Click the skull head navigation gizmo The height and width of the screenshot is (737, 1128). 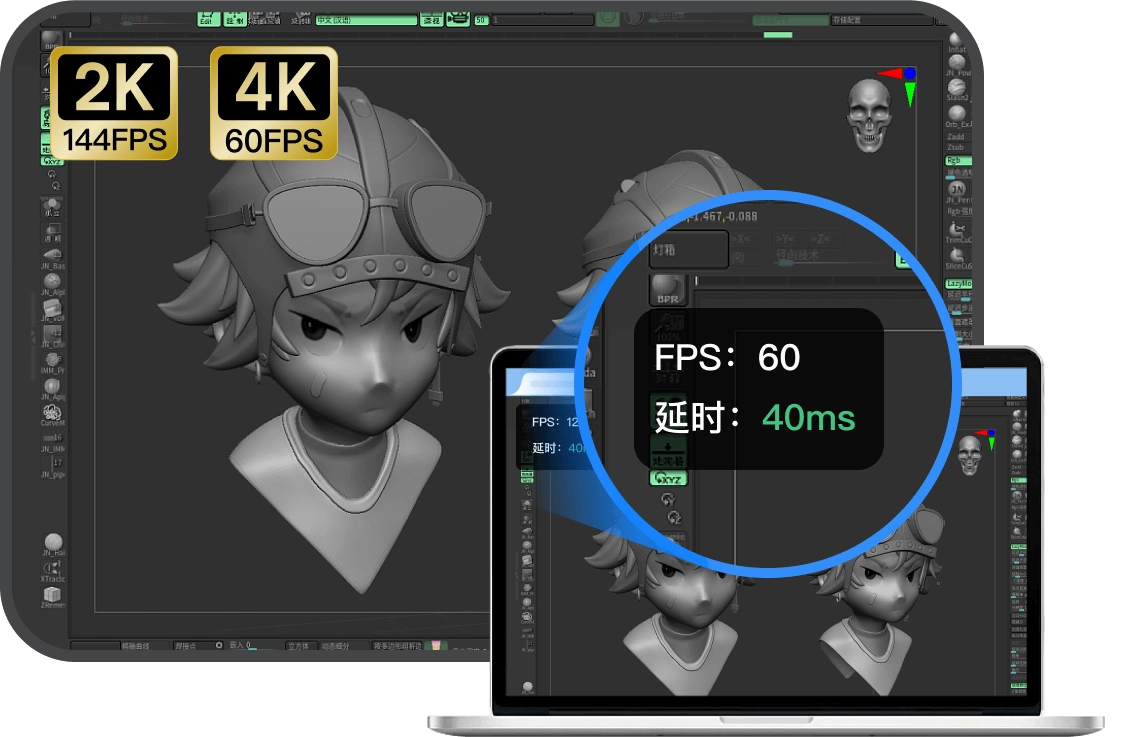(x=868, y=115)
